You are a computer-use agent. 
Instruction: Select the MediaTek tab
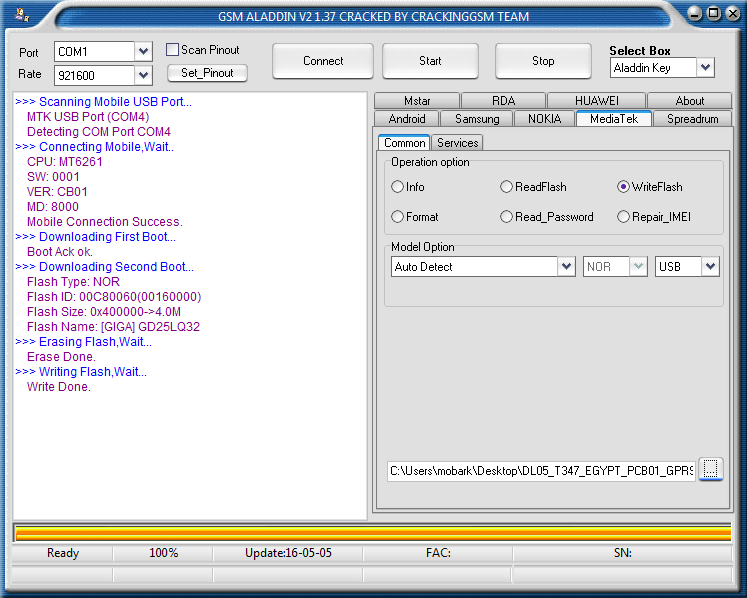tap(614, 119)
